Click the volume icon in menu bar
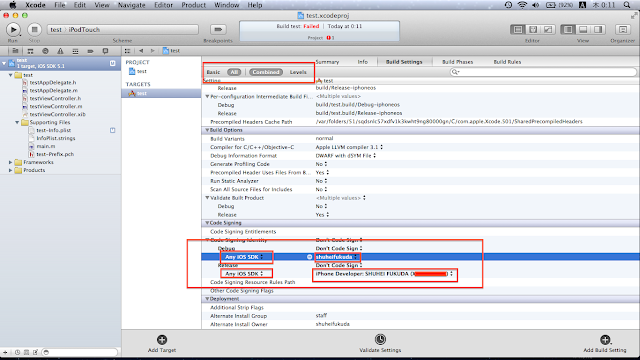The image size is (640, 360). [x=536, y=5]
